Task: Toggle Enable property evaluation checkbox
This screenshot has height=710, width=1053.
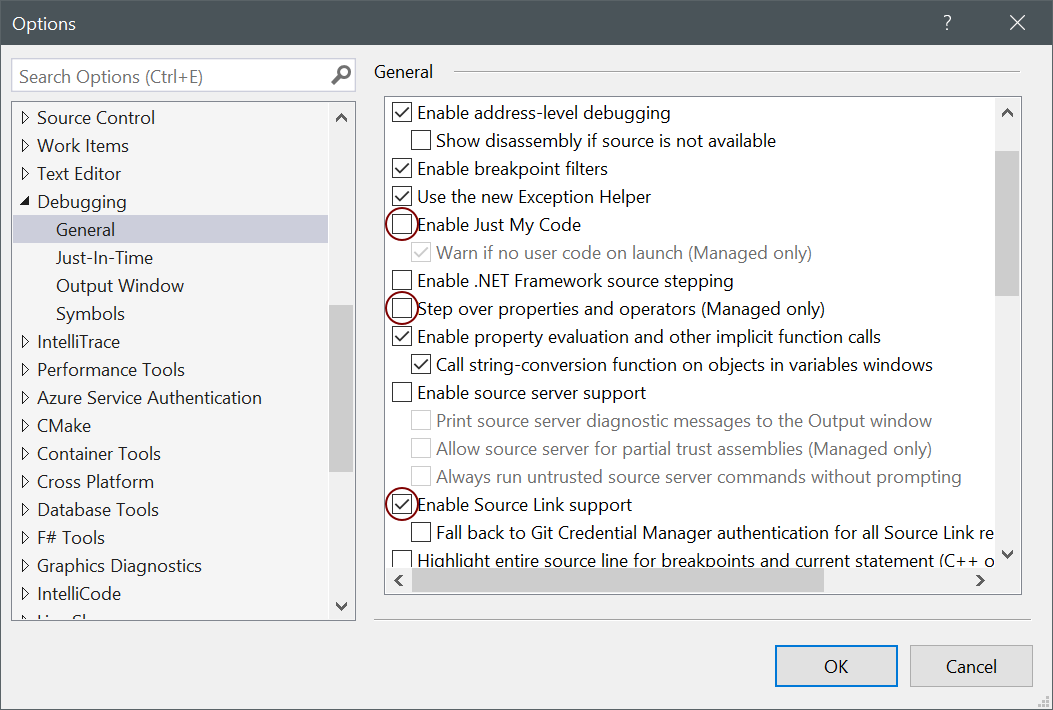Action: 402,336
